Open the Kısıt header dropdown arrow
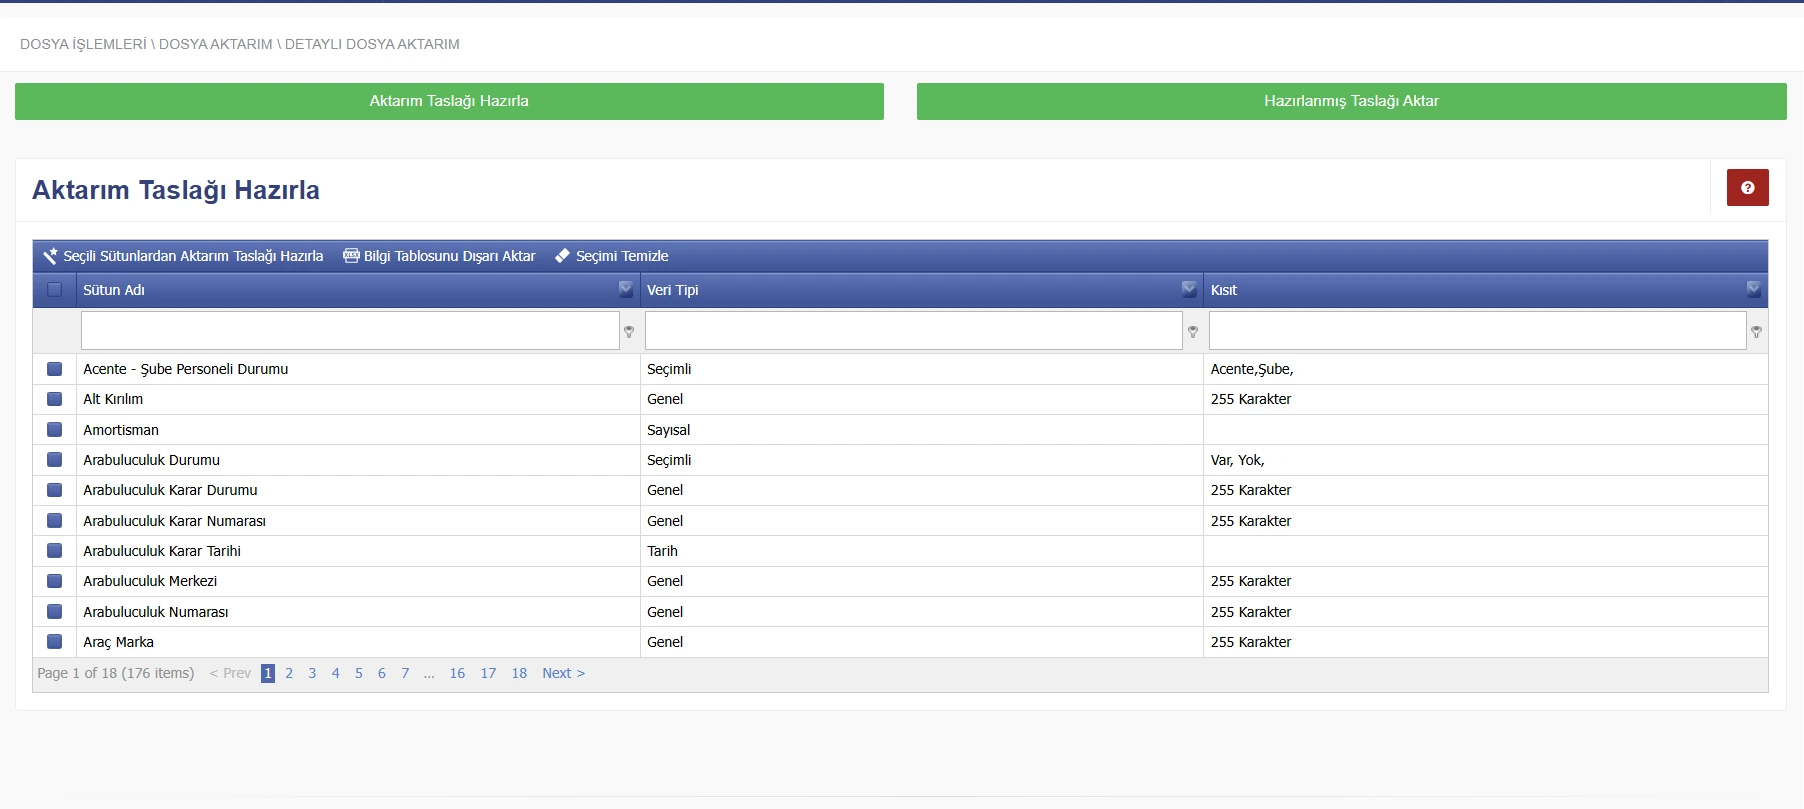Image resolution: width=1804 pixels, height=809 pixels. [x=1753, y=289]
